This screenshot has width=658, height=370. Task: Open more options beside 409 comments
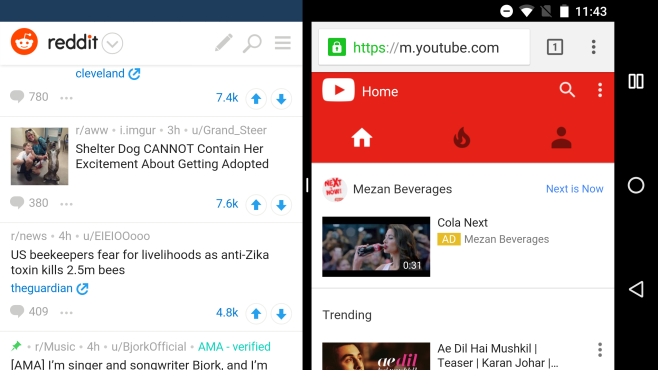66,313
